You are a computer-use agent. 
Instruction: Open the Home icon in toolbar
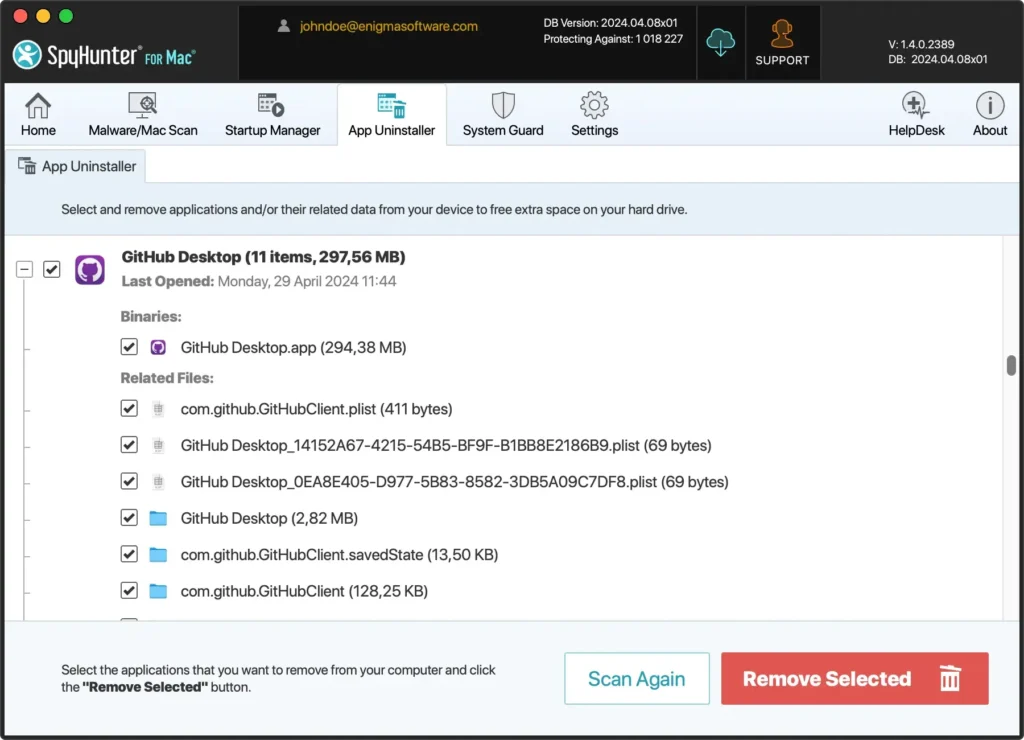pyautogui.click(x=38, y=106)
